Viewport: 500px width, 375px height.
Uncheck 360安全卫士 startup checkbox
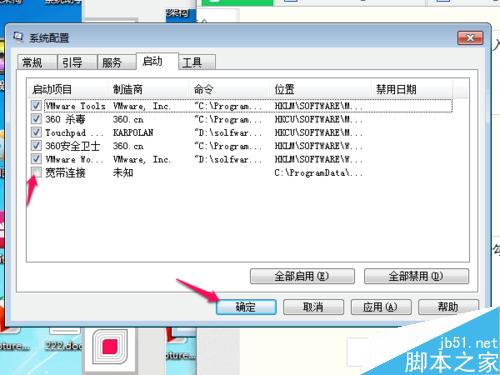click(x=36, y=146)
